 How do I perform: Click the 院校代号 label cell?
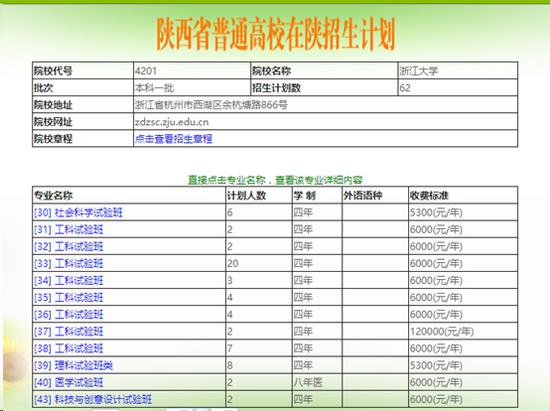pyautogui.click(x=83, y=71)
